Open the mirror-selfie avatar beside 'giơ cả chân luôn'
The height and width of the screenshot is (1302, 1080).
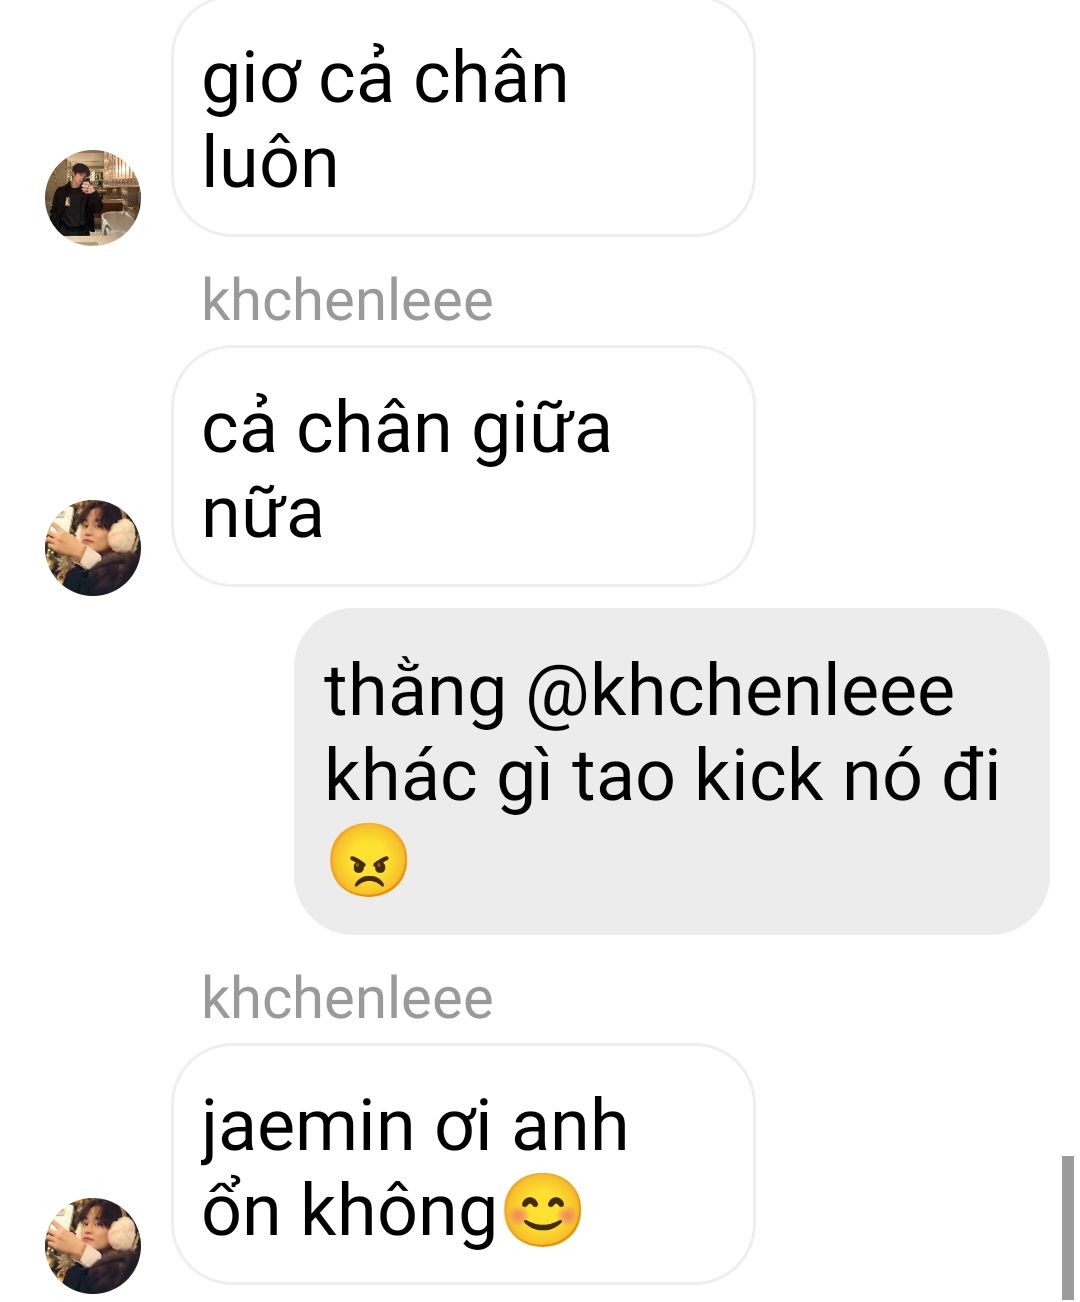point(93,198)
